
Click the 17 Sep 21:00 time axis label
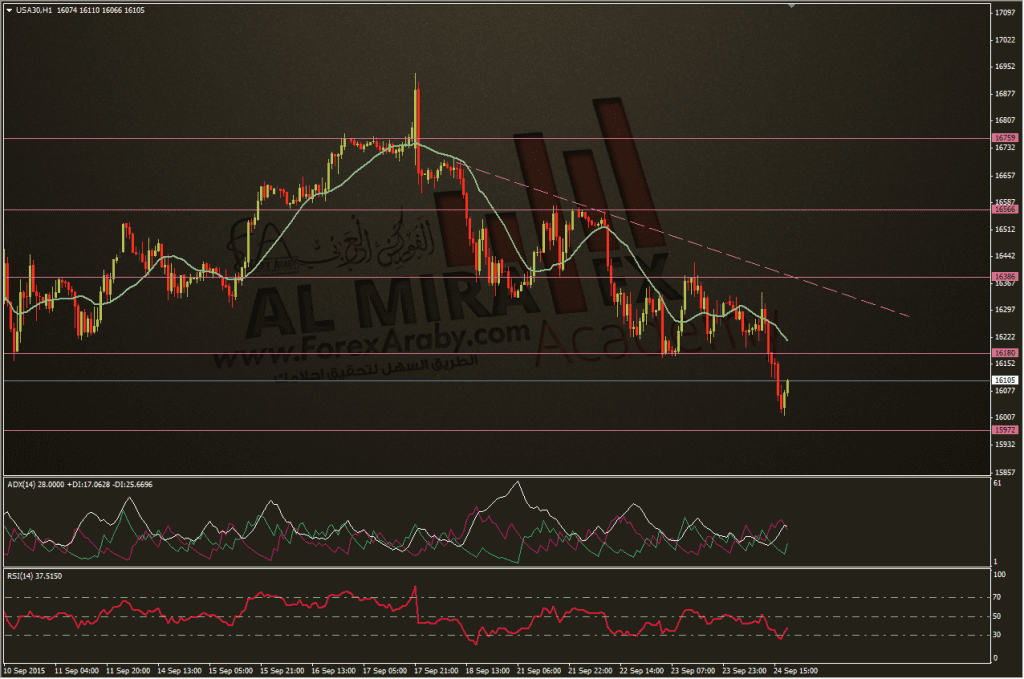pos(436,671)
